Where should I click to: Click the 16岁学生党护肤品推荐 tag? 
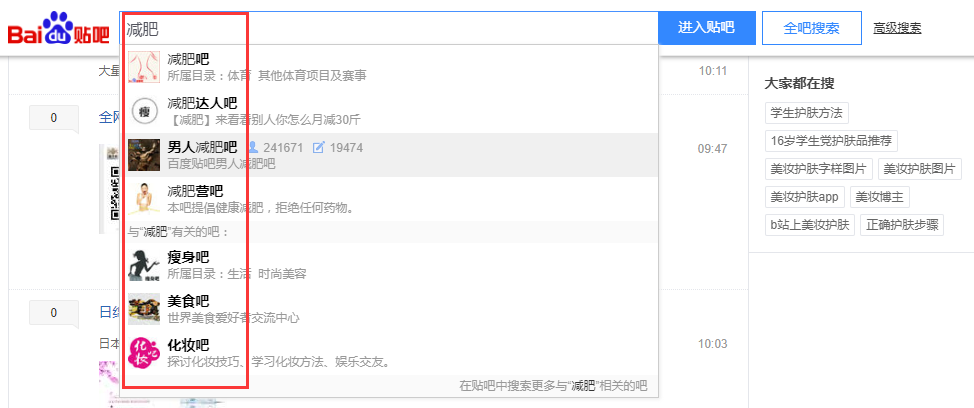click(x=831, y=141)
